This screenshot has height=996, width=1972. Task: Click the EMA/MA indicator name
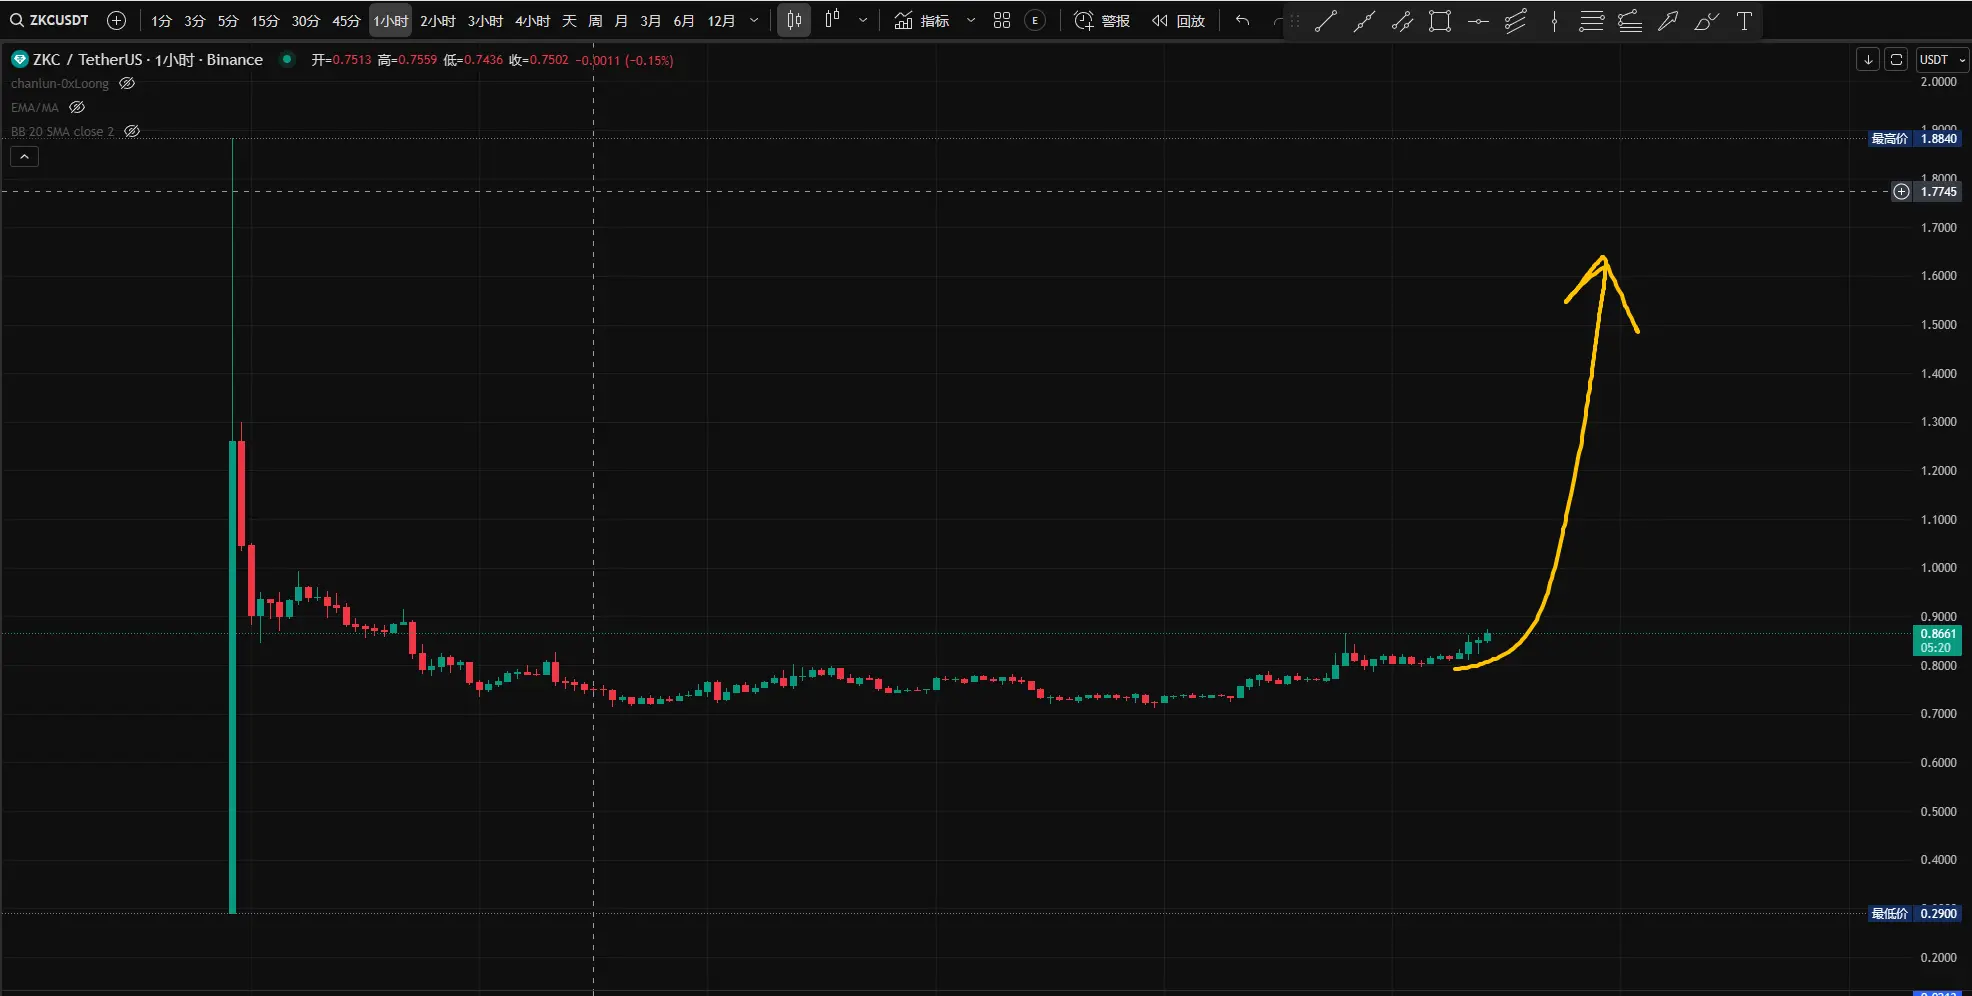click(x=35, y=107)
